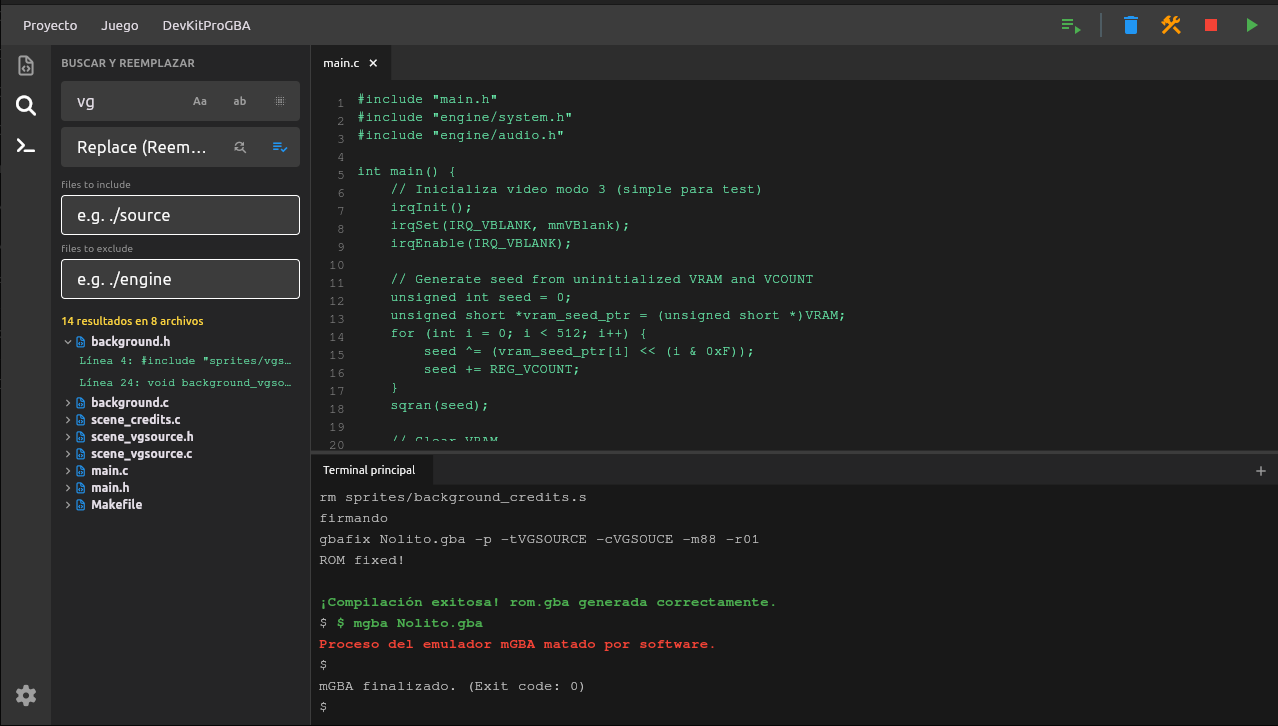Open settings gear in sidebar

tap(26, 695)
